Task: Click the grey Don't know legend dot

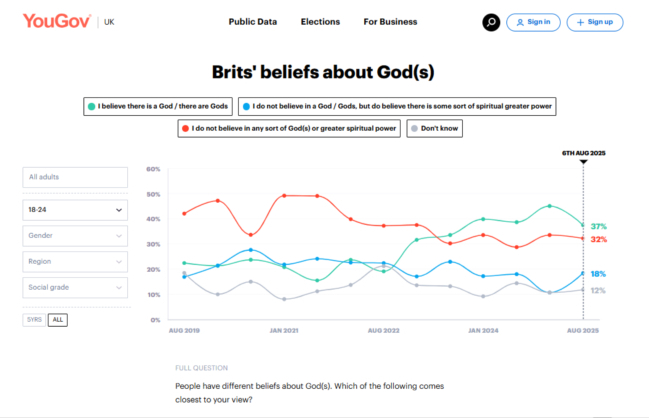Action: (x=413, y=128)
